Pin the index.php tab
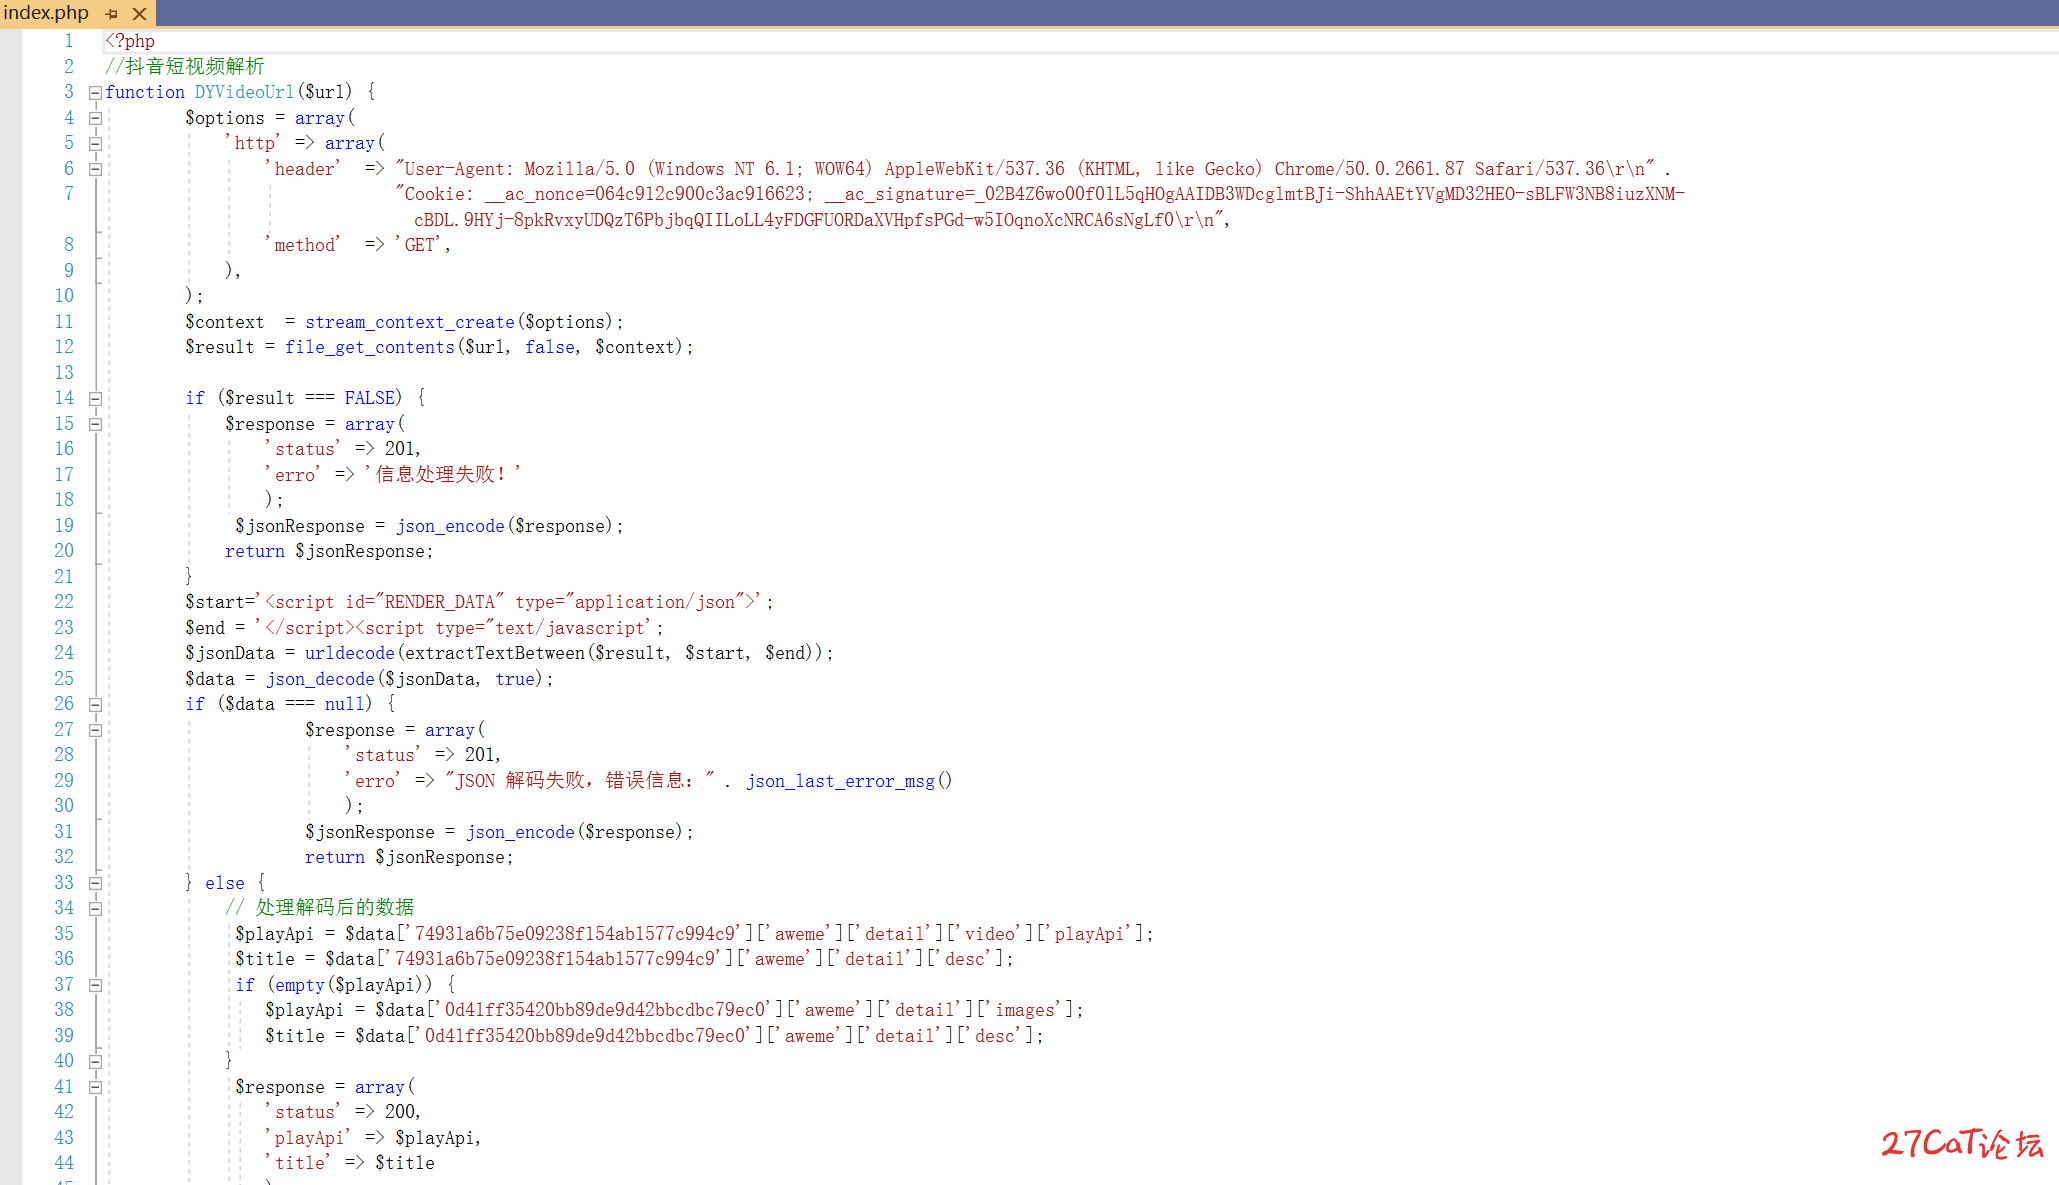 tap(112, 14)
